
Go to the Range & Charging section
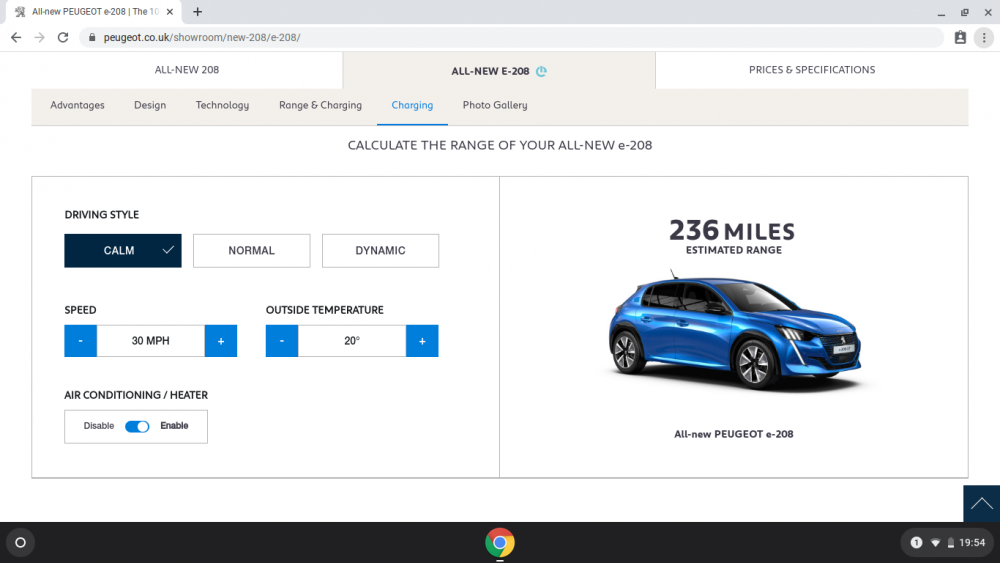[x=320, y=105]
